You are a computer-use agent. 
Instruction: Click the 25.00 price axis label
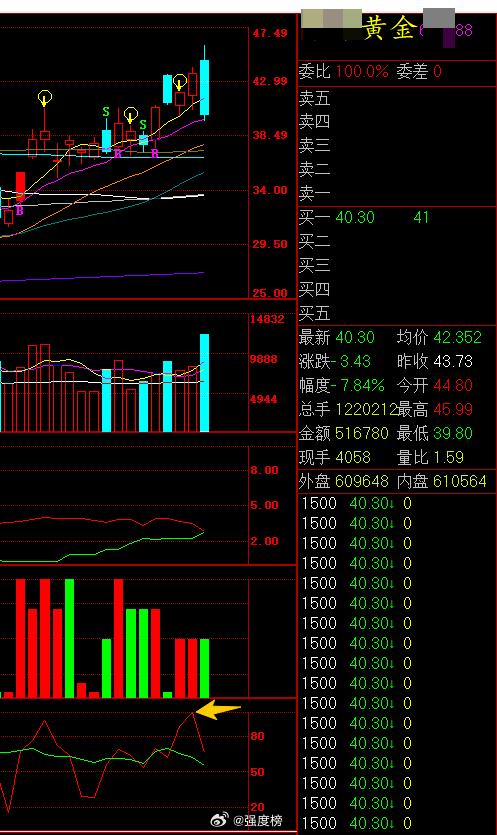pyautogui.click(x=270, y=293)
